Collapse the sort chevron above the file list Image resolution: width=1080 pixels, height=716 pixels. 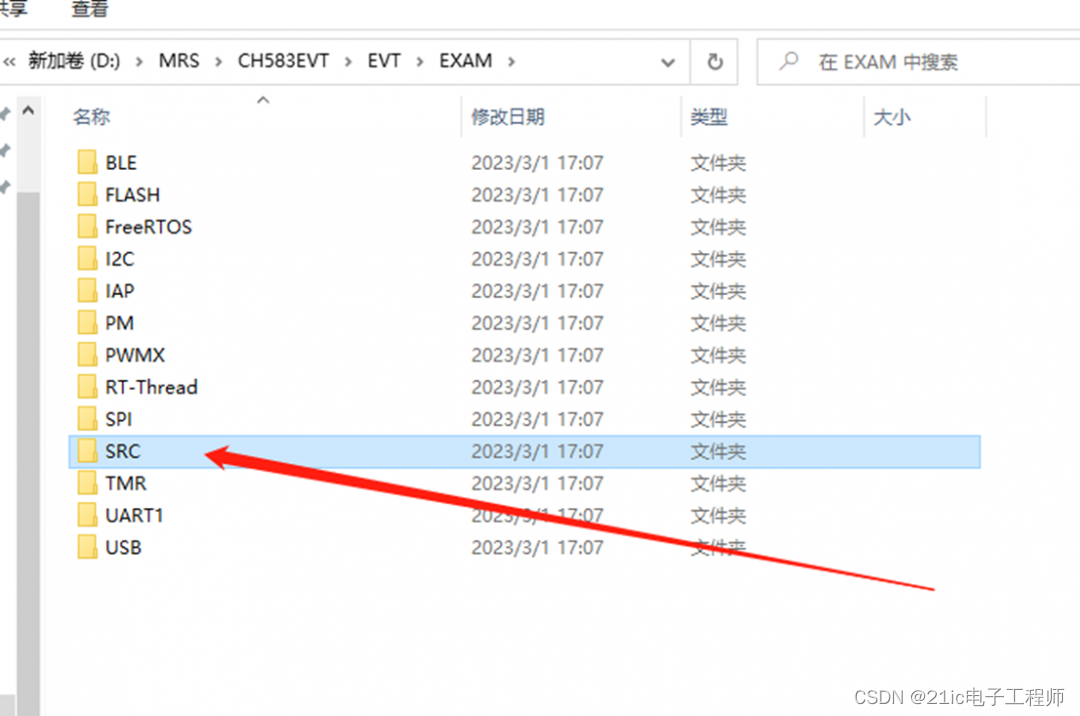point(262,99)
